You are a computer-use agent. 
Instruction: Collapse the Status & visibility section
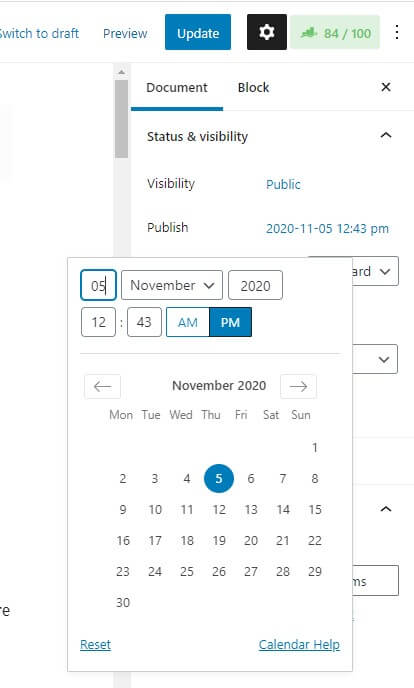pyautogui.click(x=386, y=135)
